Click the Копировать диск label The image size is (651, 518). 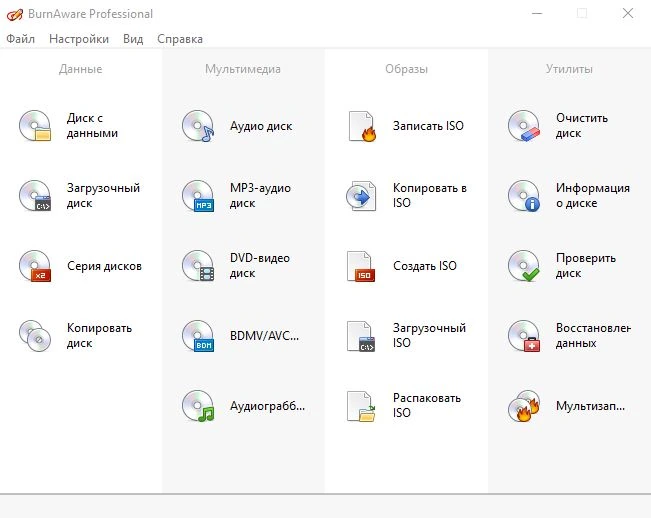99,336
